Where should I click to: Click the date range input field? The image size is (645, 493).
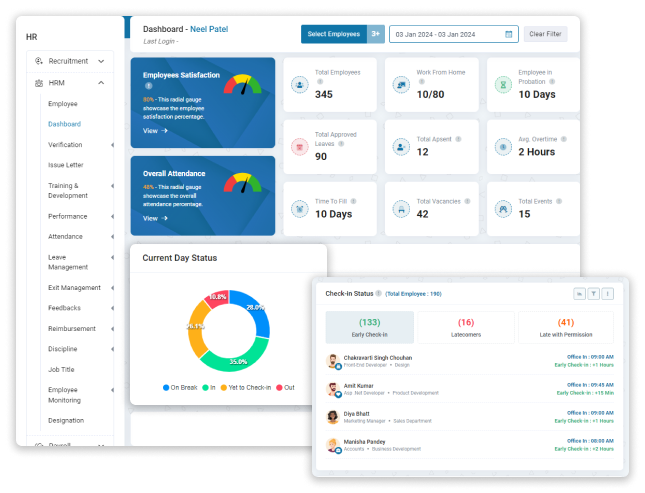pyautogui.click(x=446, y=34)
